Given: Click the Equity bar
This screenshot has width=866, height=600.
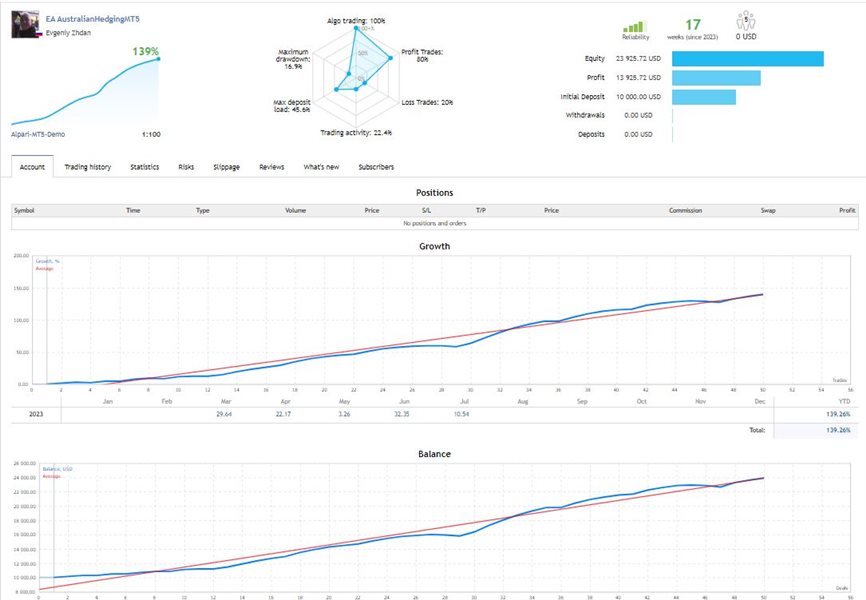Looking at the screenshot, I should point(748,59).
